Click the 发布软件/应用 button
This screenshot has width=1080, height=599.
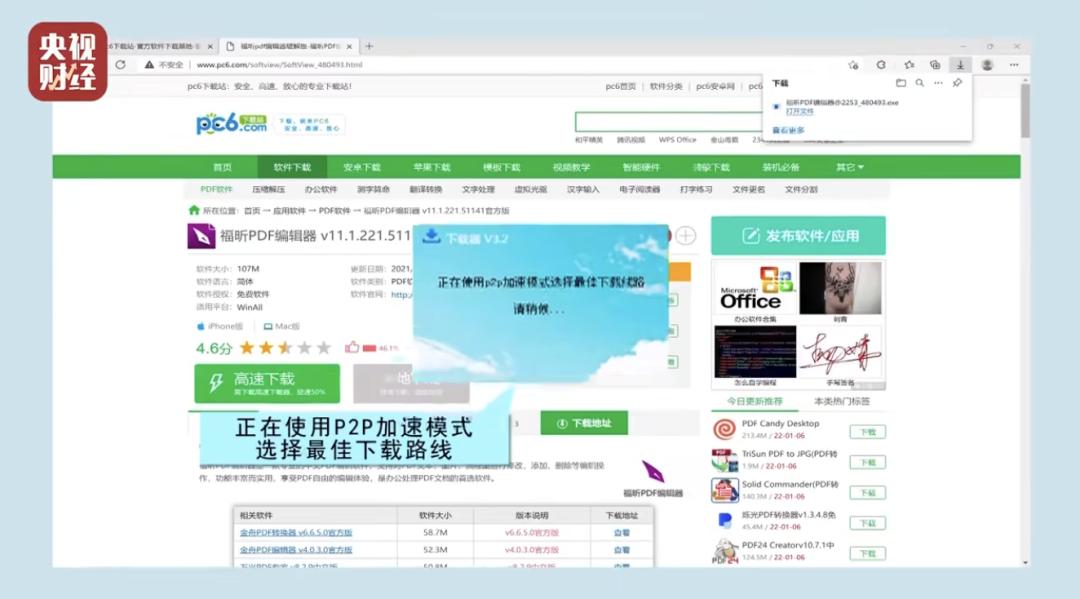point(798,236)
